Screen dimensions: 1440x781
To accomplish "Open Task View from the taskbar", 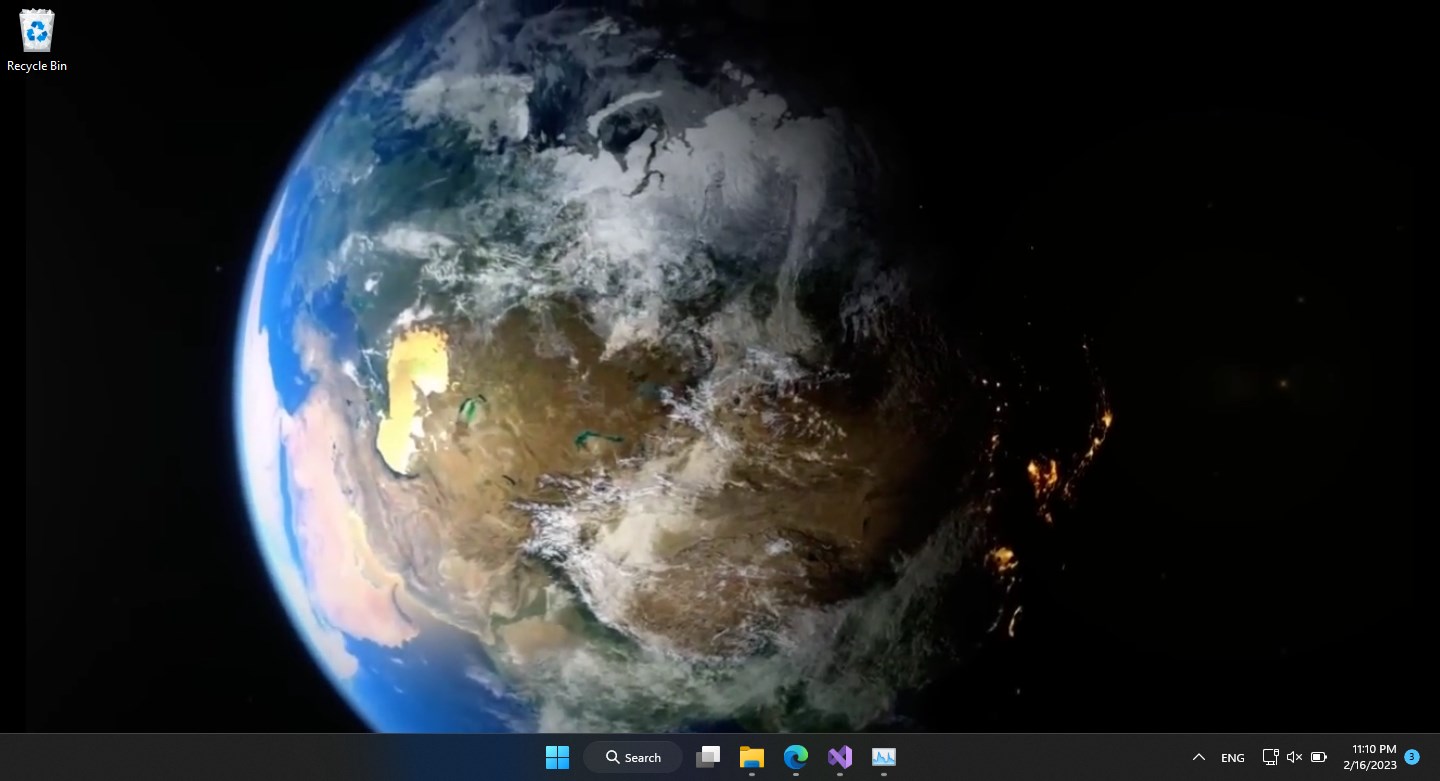I will coord(708,757).
